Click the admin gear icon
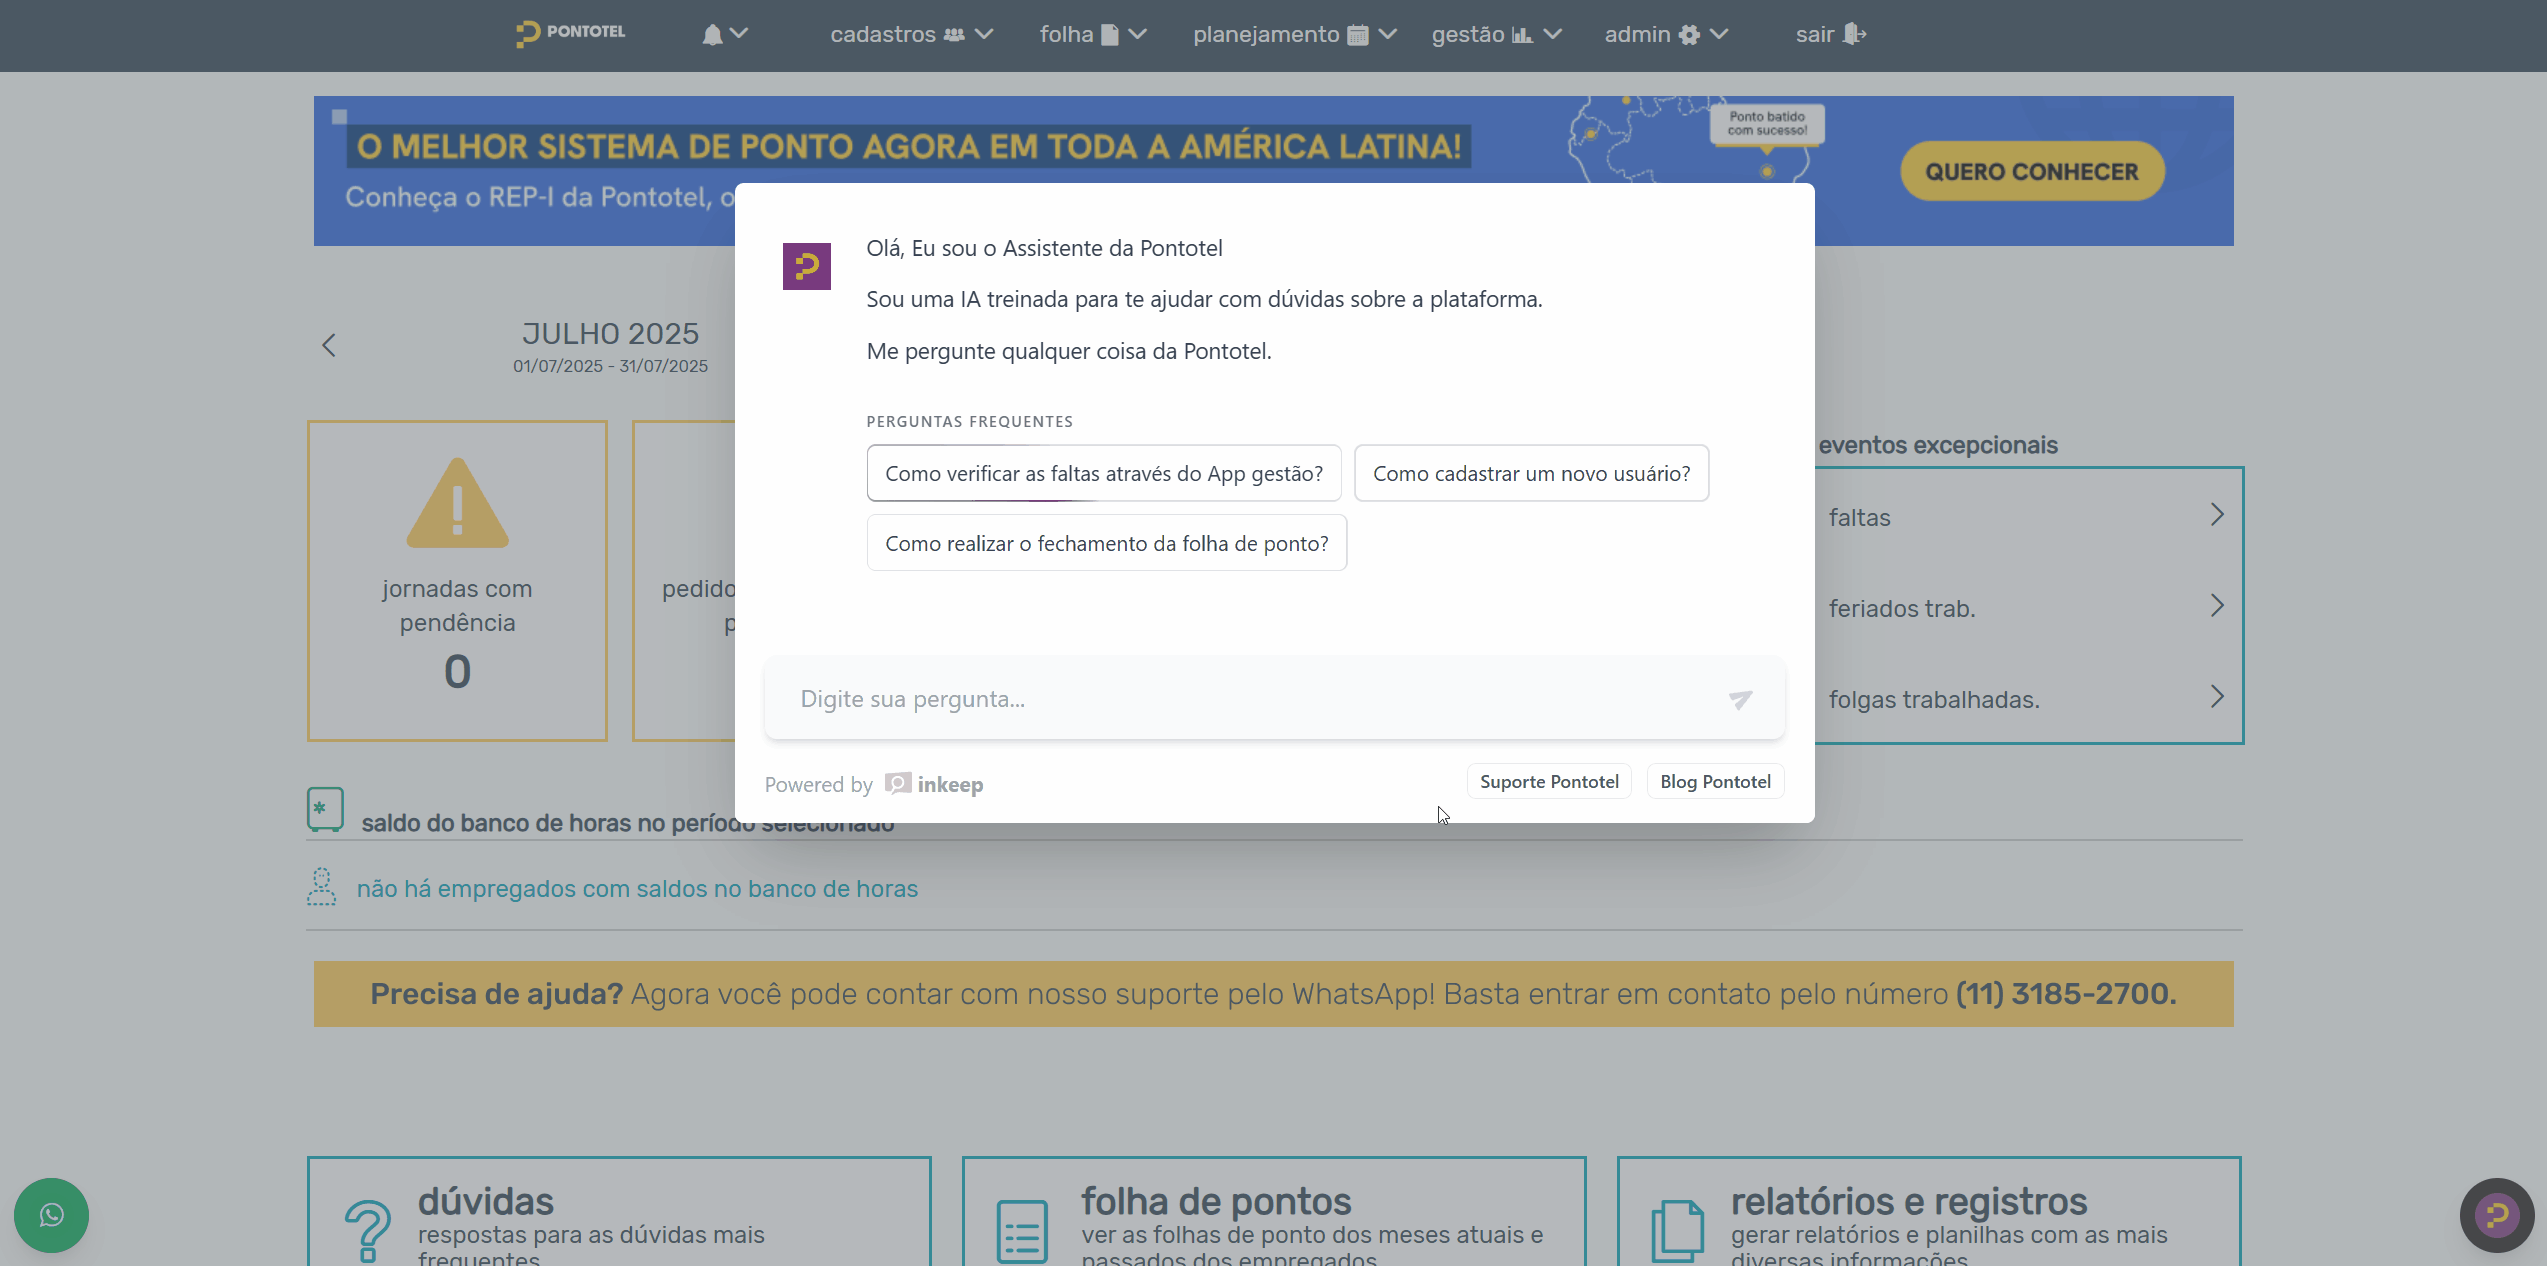Image resolution: width=2547 pixels, height=1266 pixels. (1689, 35)
